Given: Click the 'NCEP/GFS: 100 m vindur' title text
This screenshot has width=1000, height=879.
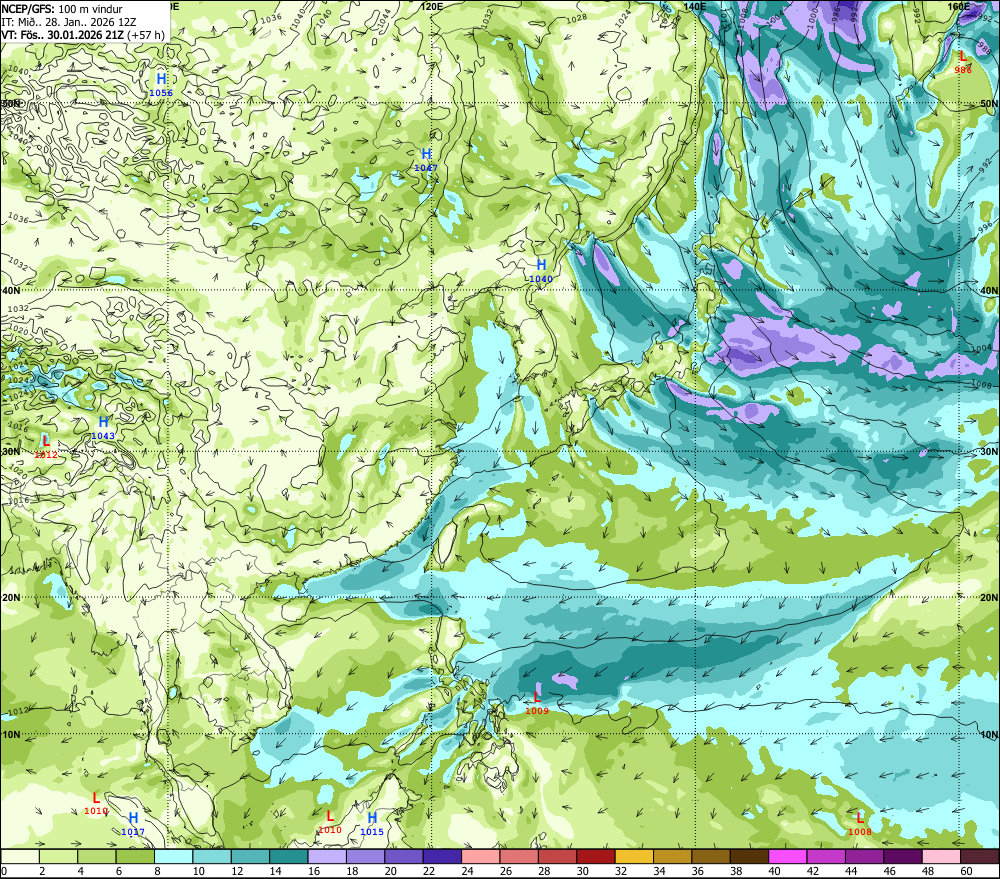Looking at the screenshot, I should [x=62, y=9].
